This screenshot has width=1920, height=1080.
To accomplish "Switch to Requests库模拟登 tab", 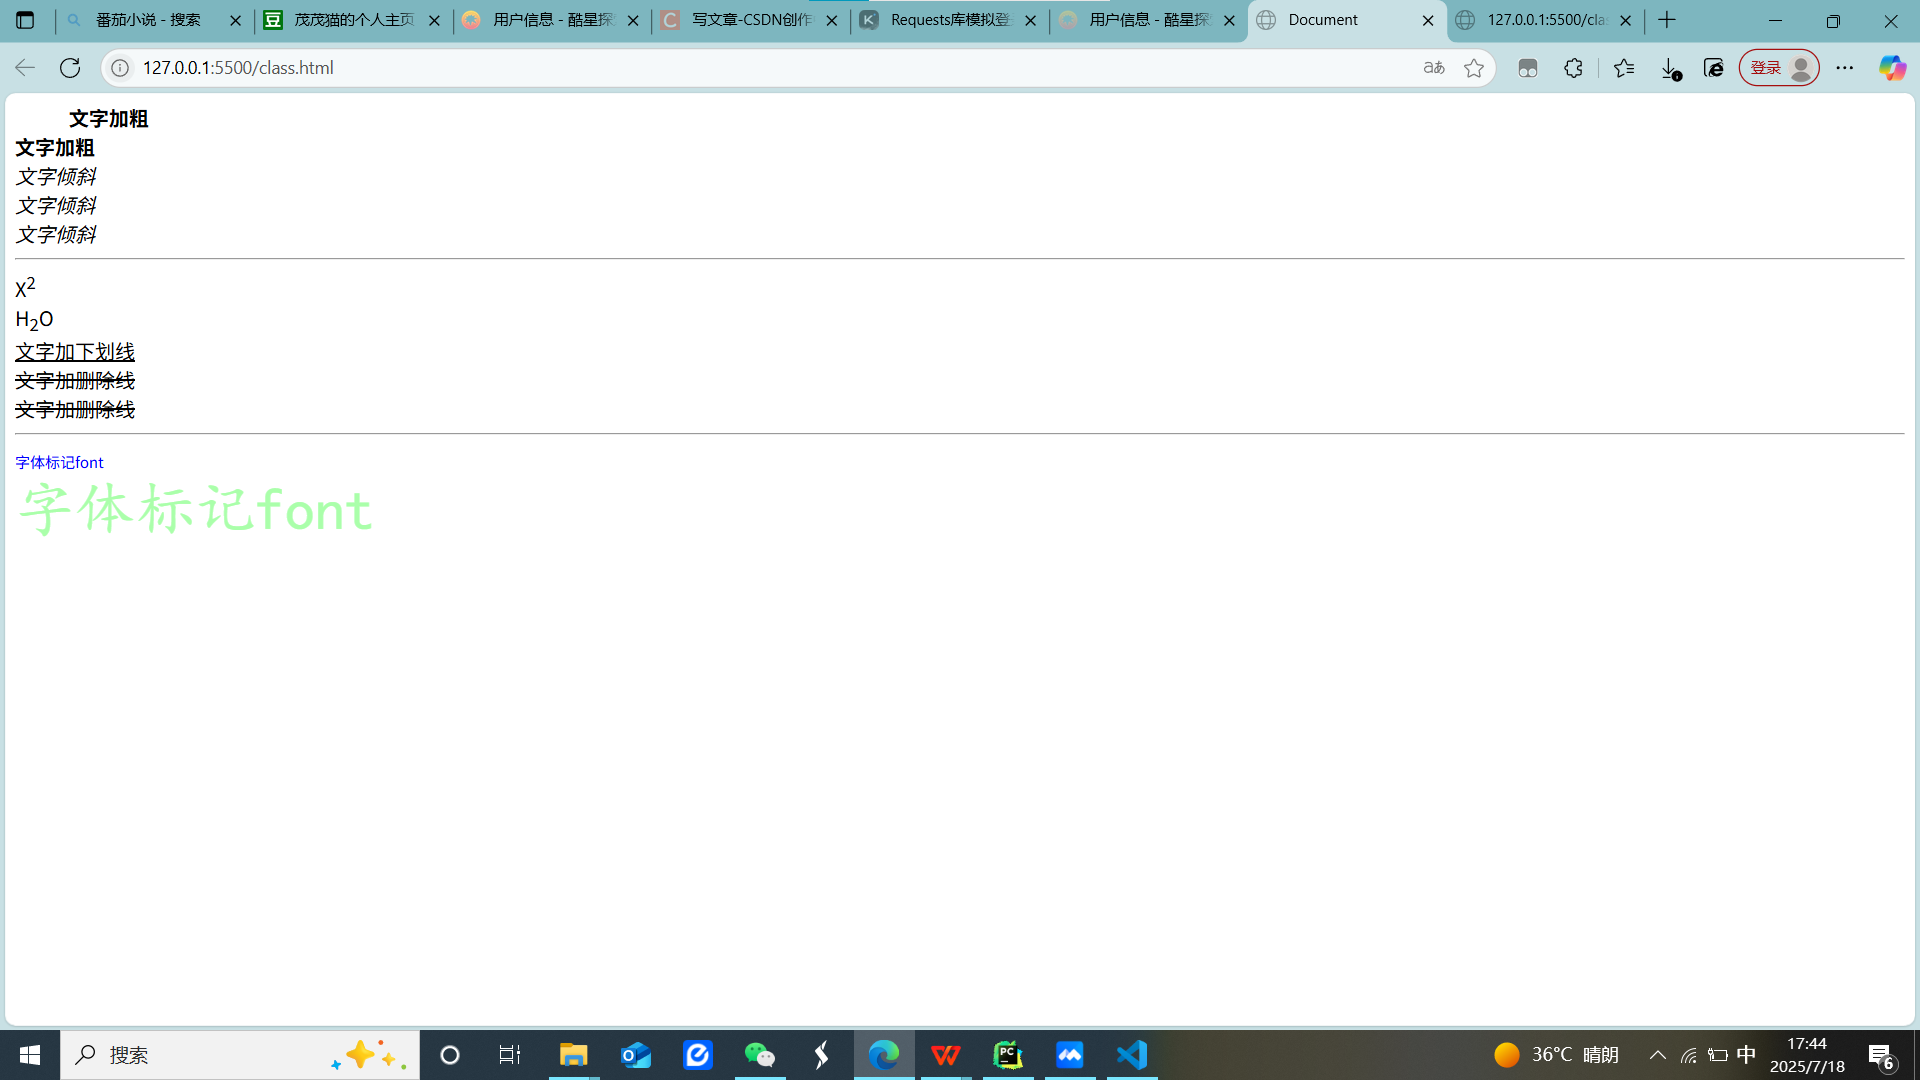I will tap(950, 20).
